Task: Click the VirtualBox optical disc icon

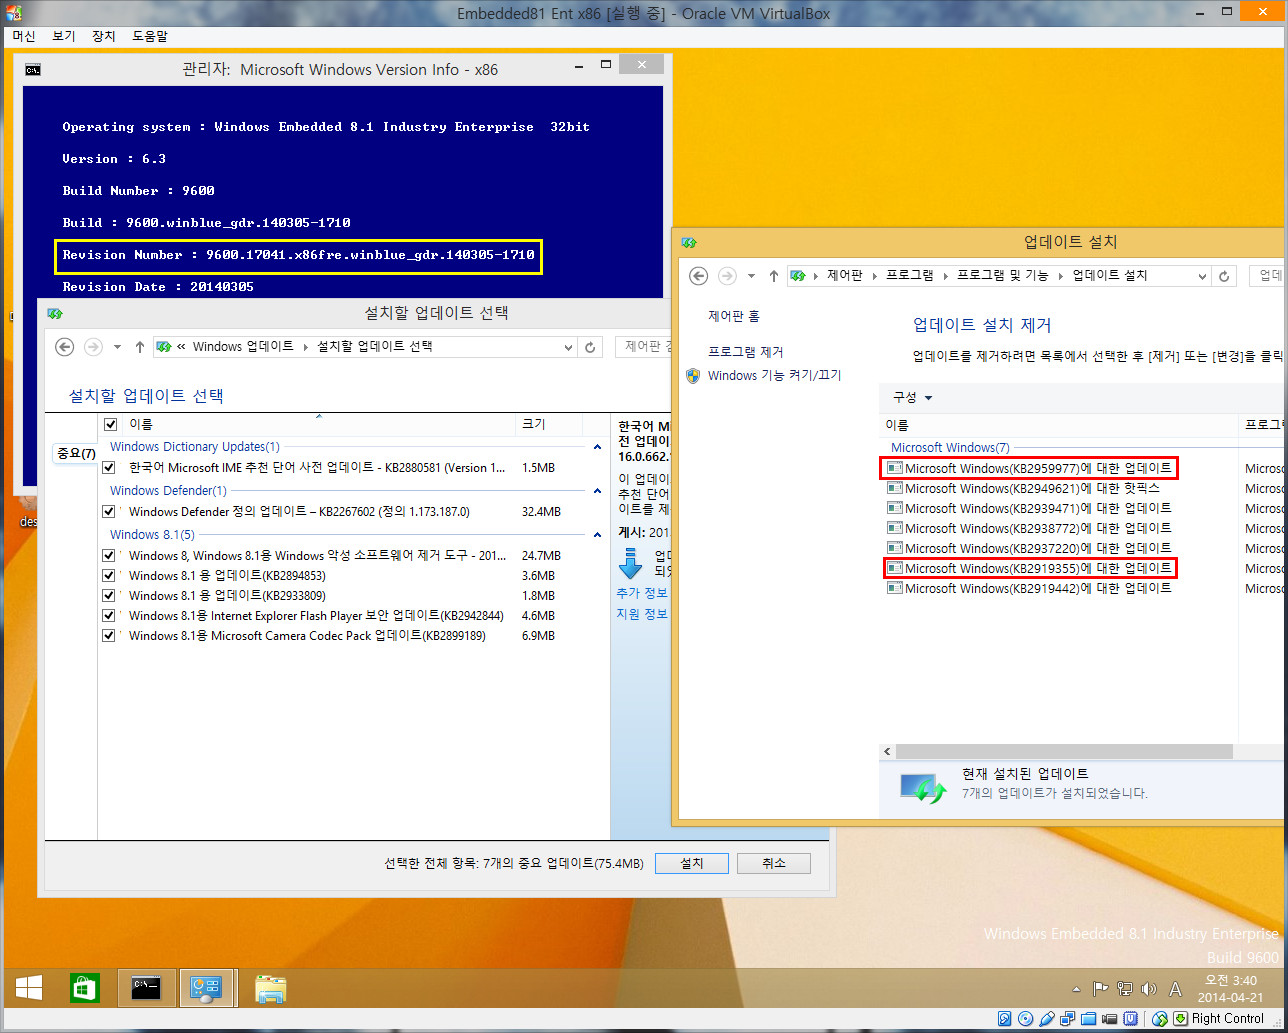Action: click(1026, 1019)
